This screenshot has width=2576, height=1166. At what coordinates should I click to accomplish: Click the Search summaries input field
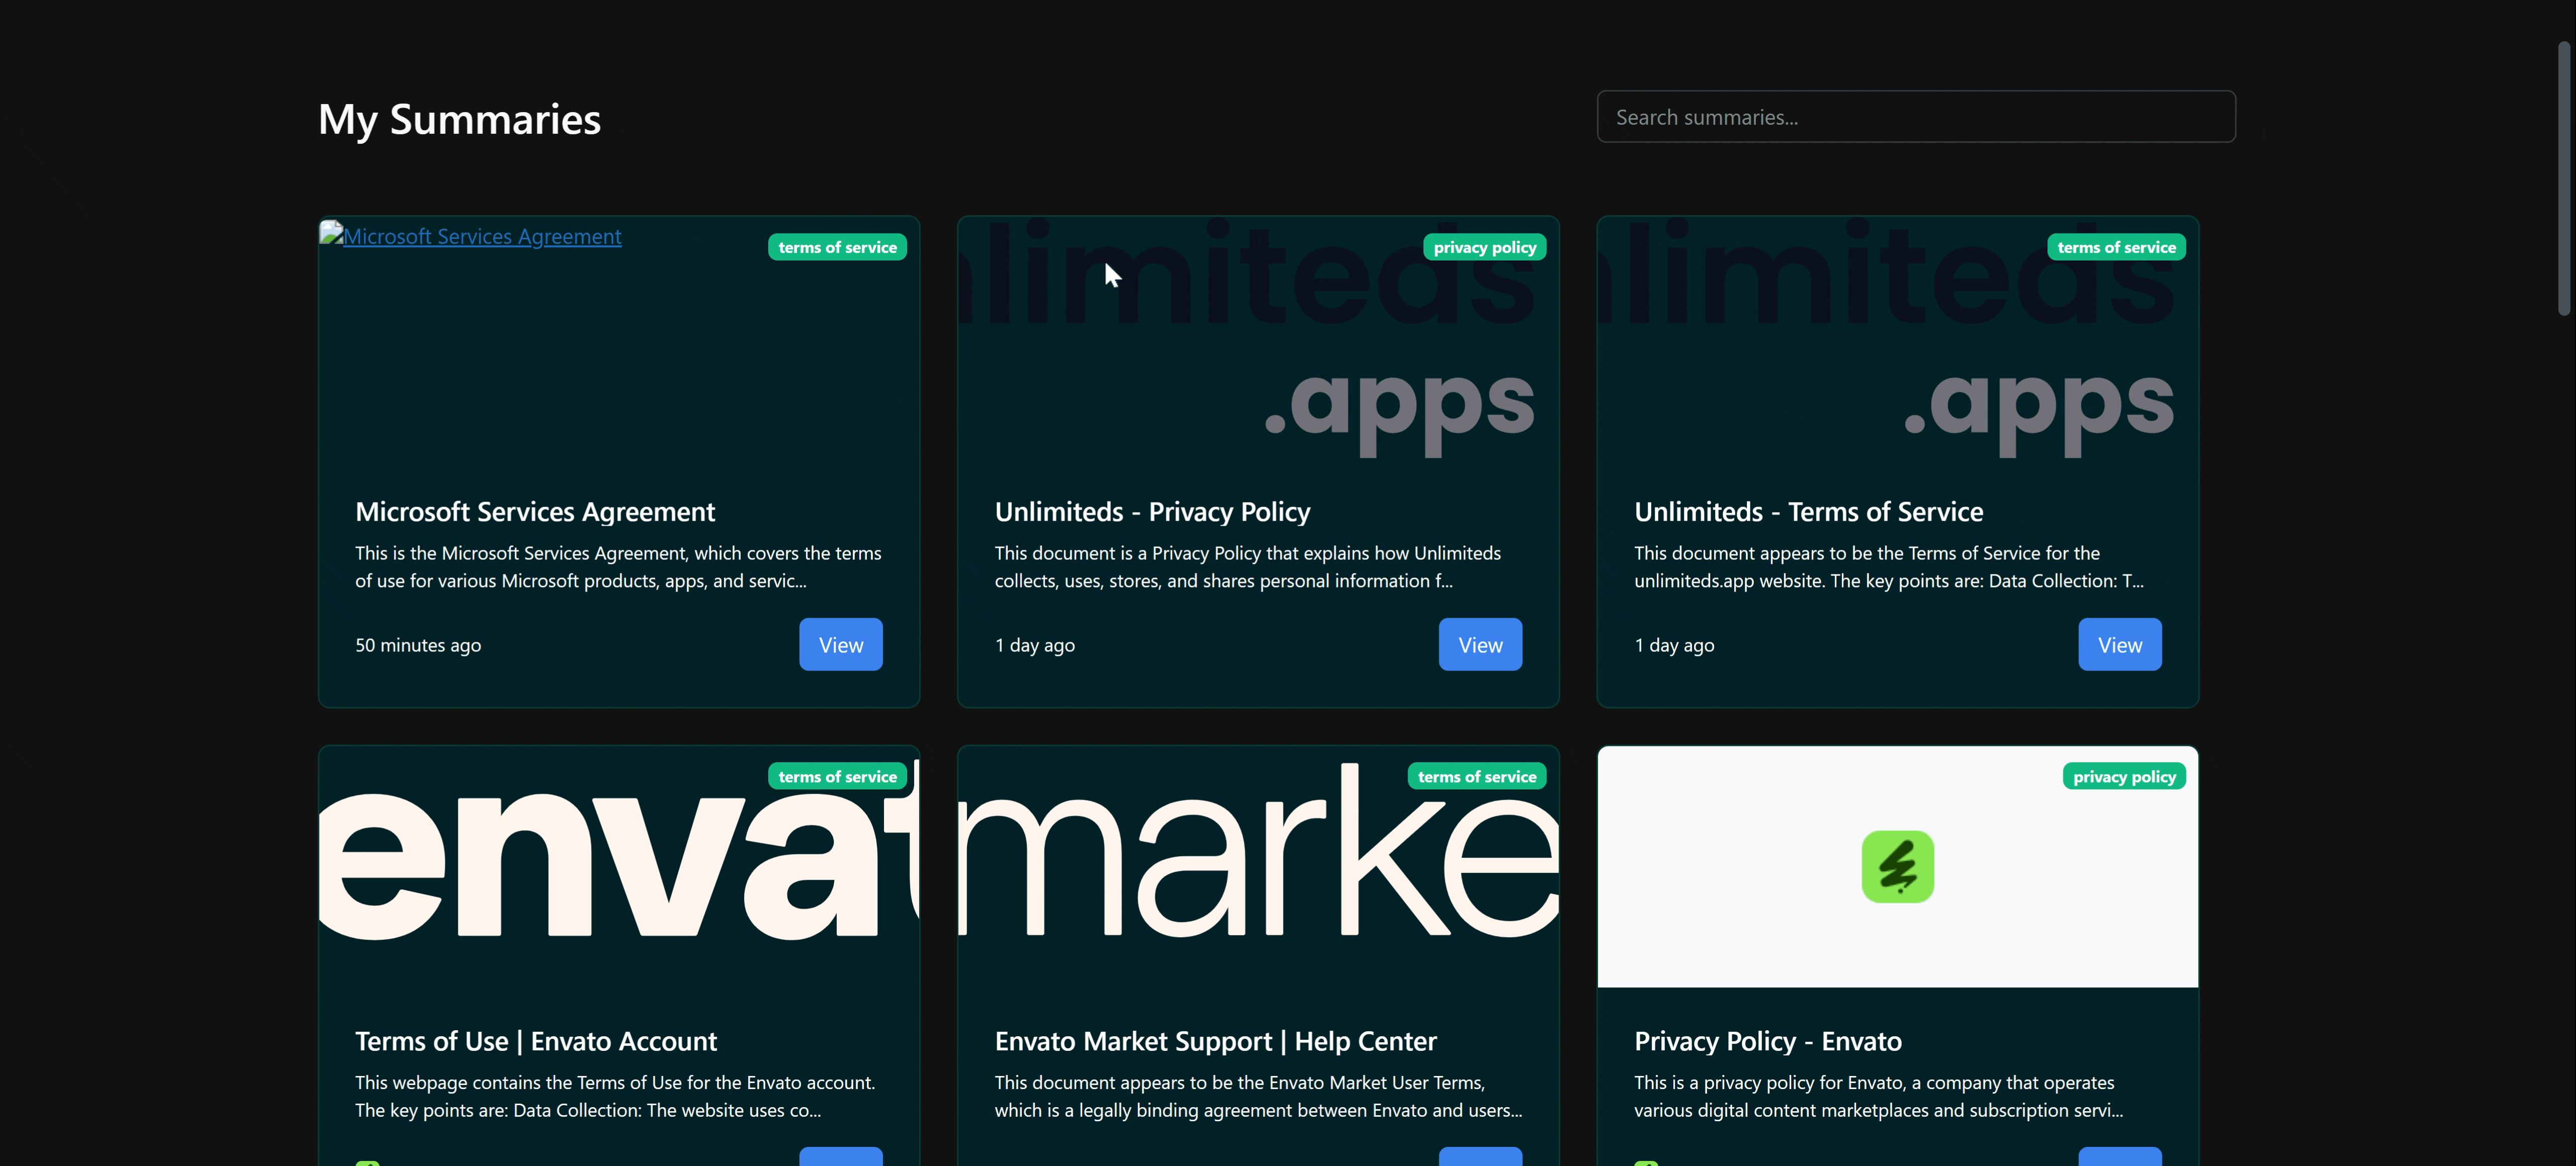tap(1915, 117)
